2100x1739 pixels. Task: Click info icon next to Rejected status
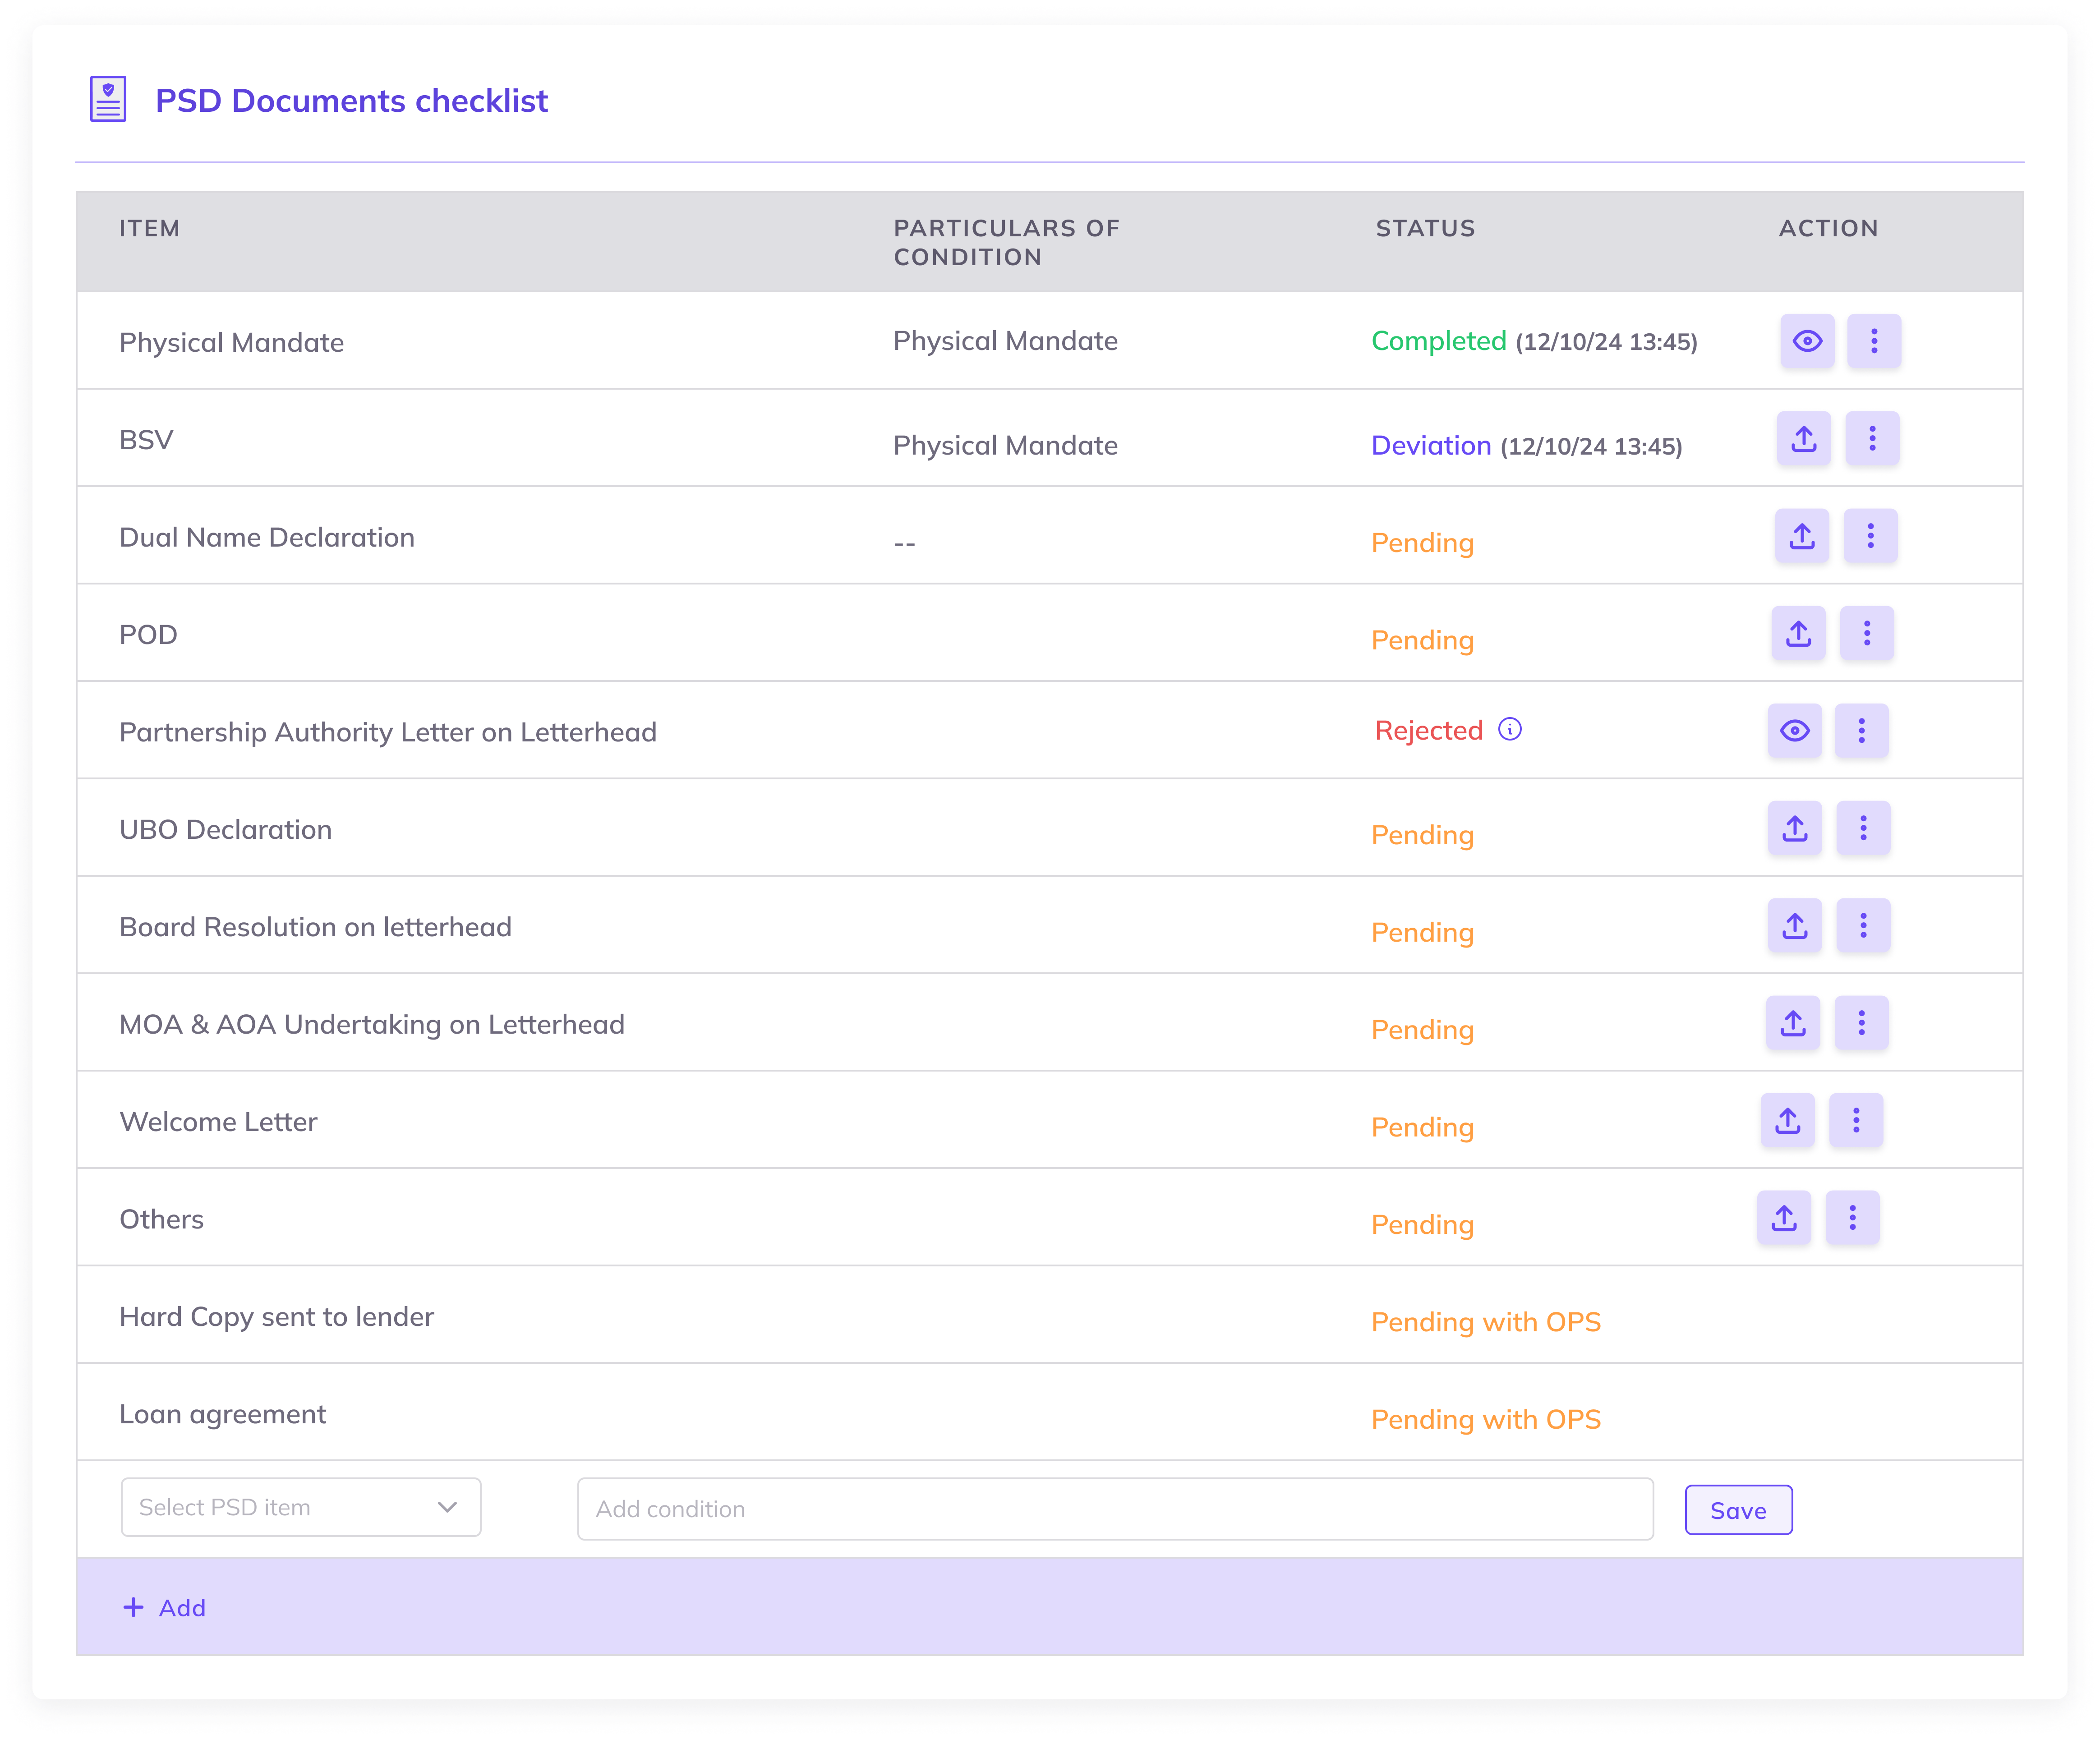point(1509,729)
